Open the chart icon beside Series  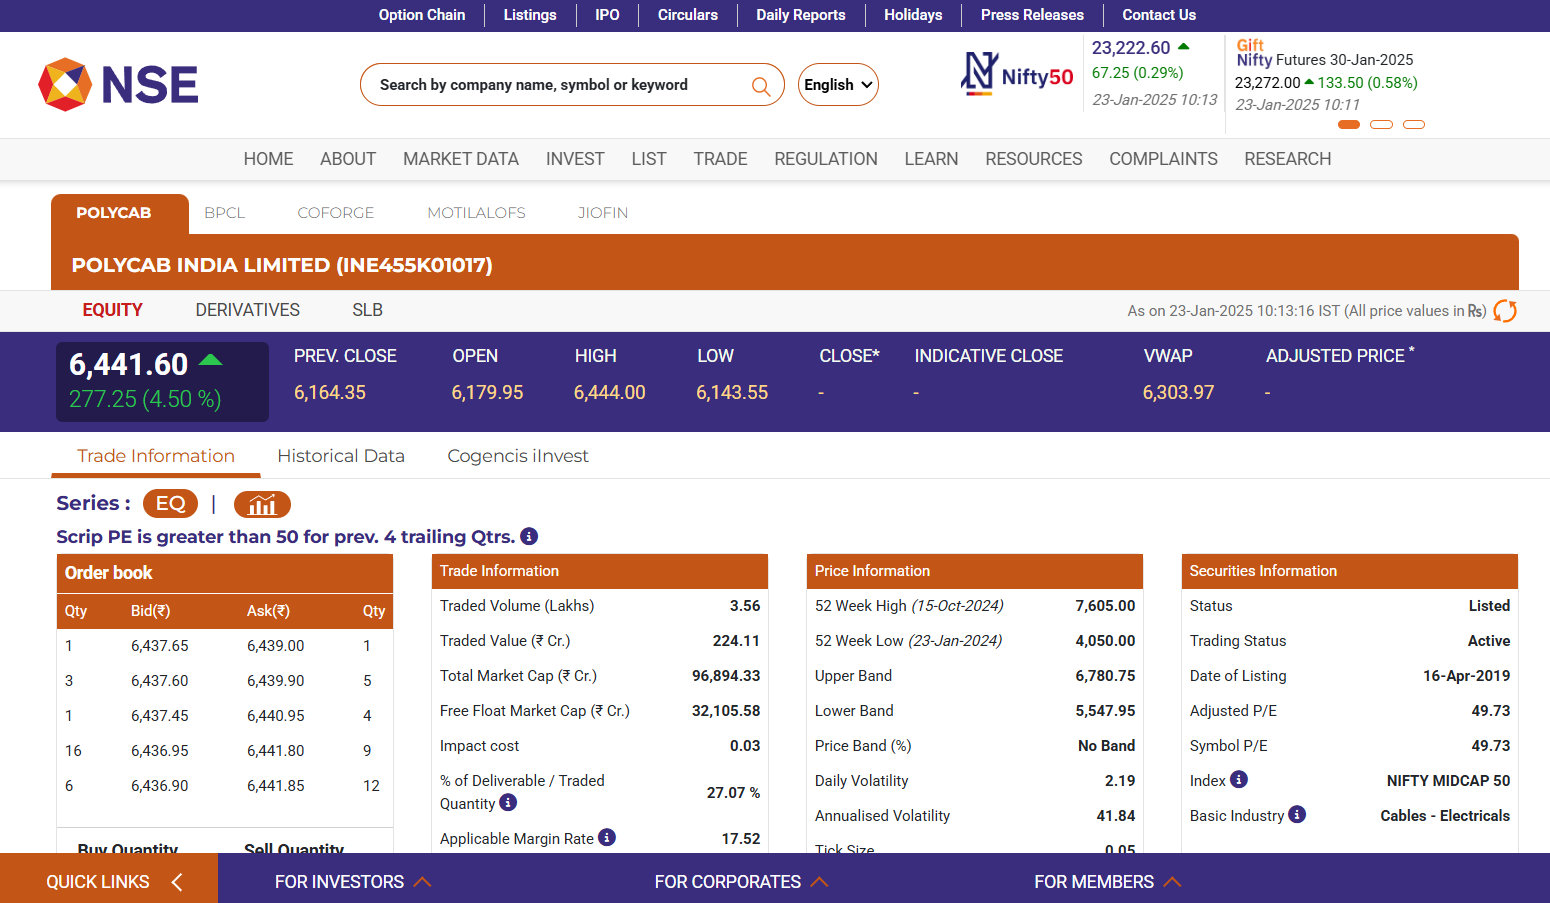point(262,504)
